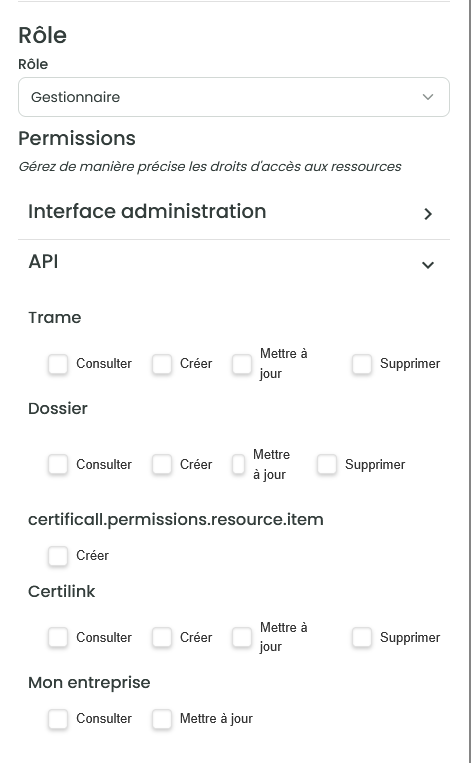The width and height of the screenshot is (472, 763).
Task: Check Créer under Certilink
Action: coord(162,637)
